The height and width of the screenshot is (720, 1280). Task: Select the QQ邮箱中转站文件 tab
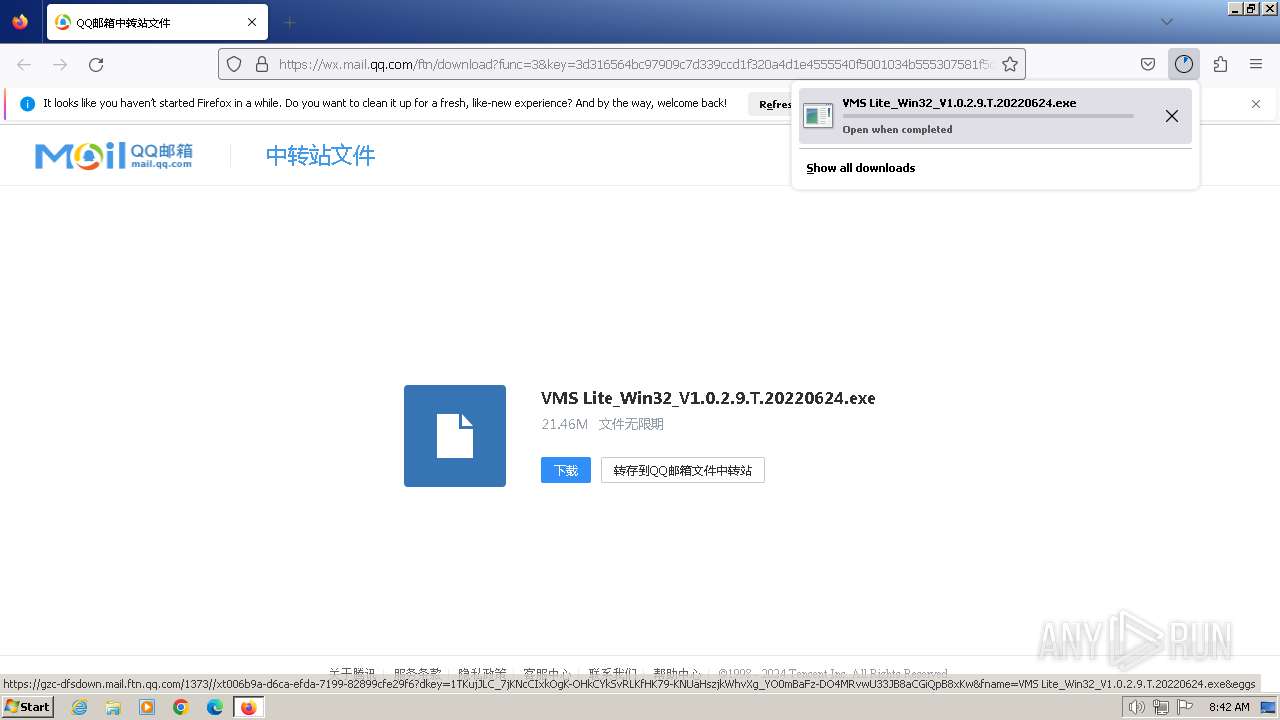tap(157, 22)
